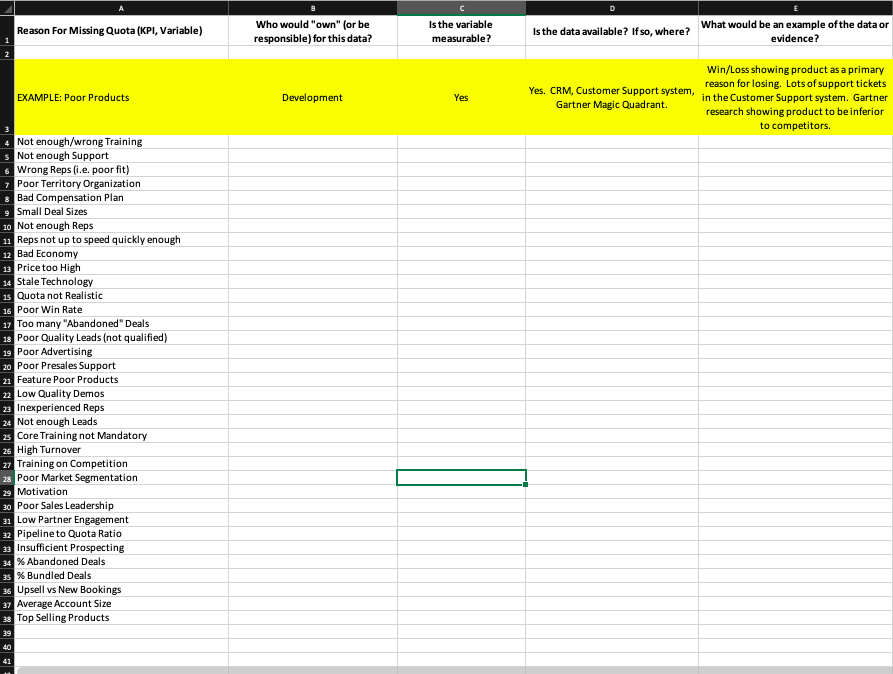
Task: Select column A header
Action: pyautogui.click(x=121, y=7)
